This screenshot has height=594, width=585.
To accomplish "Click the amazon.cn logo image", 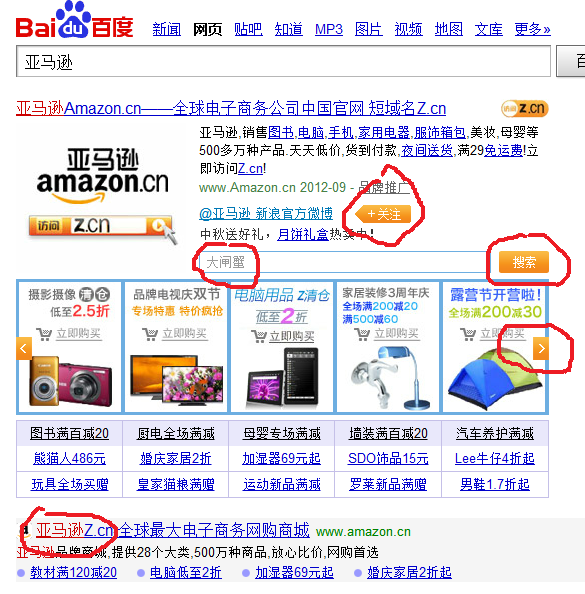I will [x=102, y=175].
